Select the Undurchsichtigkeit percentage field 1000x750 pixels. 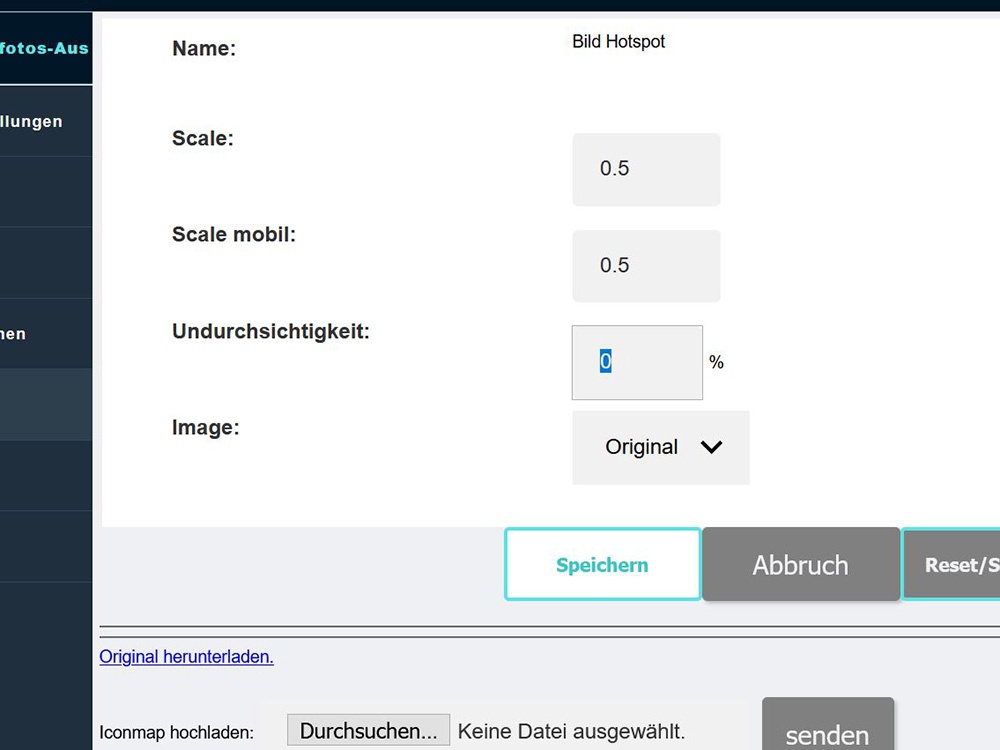[636, 362]
